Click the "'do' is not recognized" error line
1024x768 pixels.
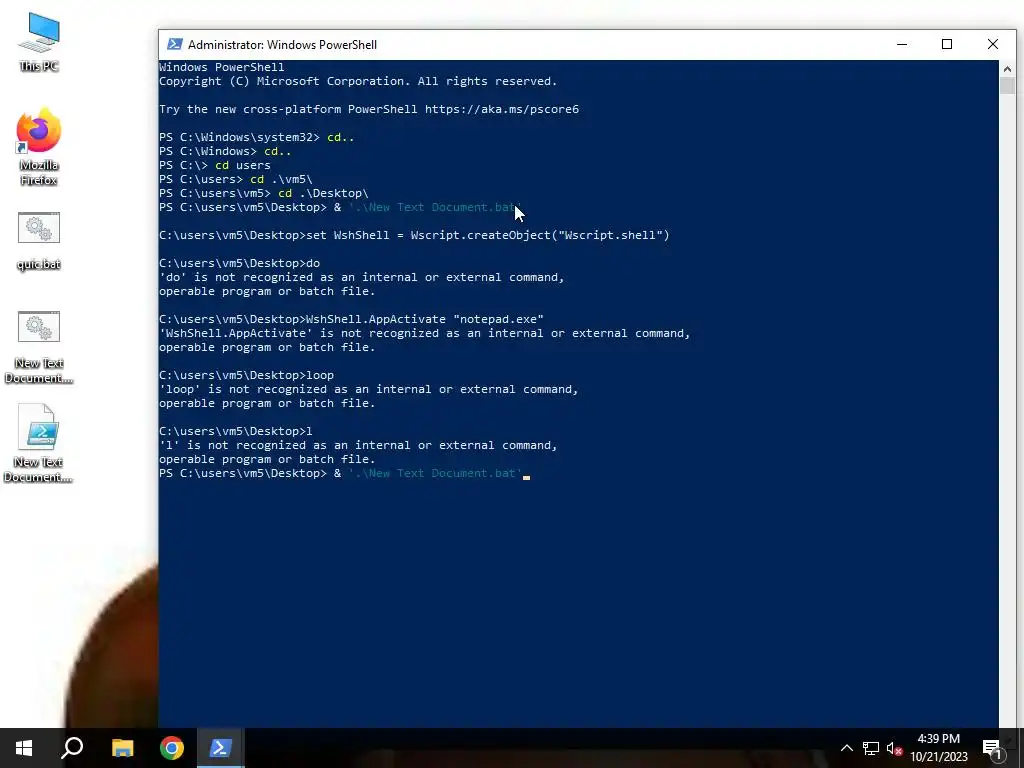[361, 278]
